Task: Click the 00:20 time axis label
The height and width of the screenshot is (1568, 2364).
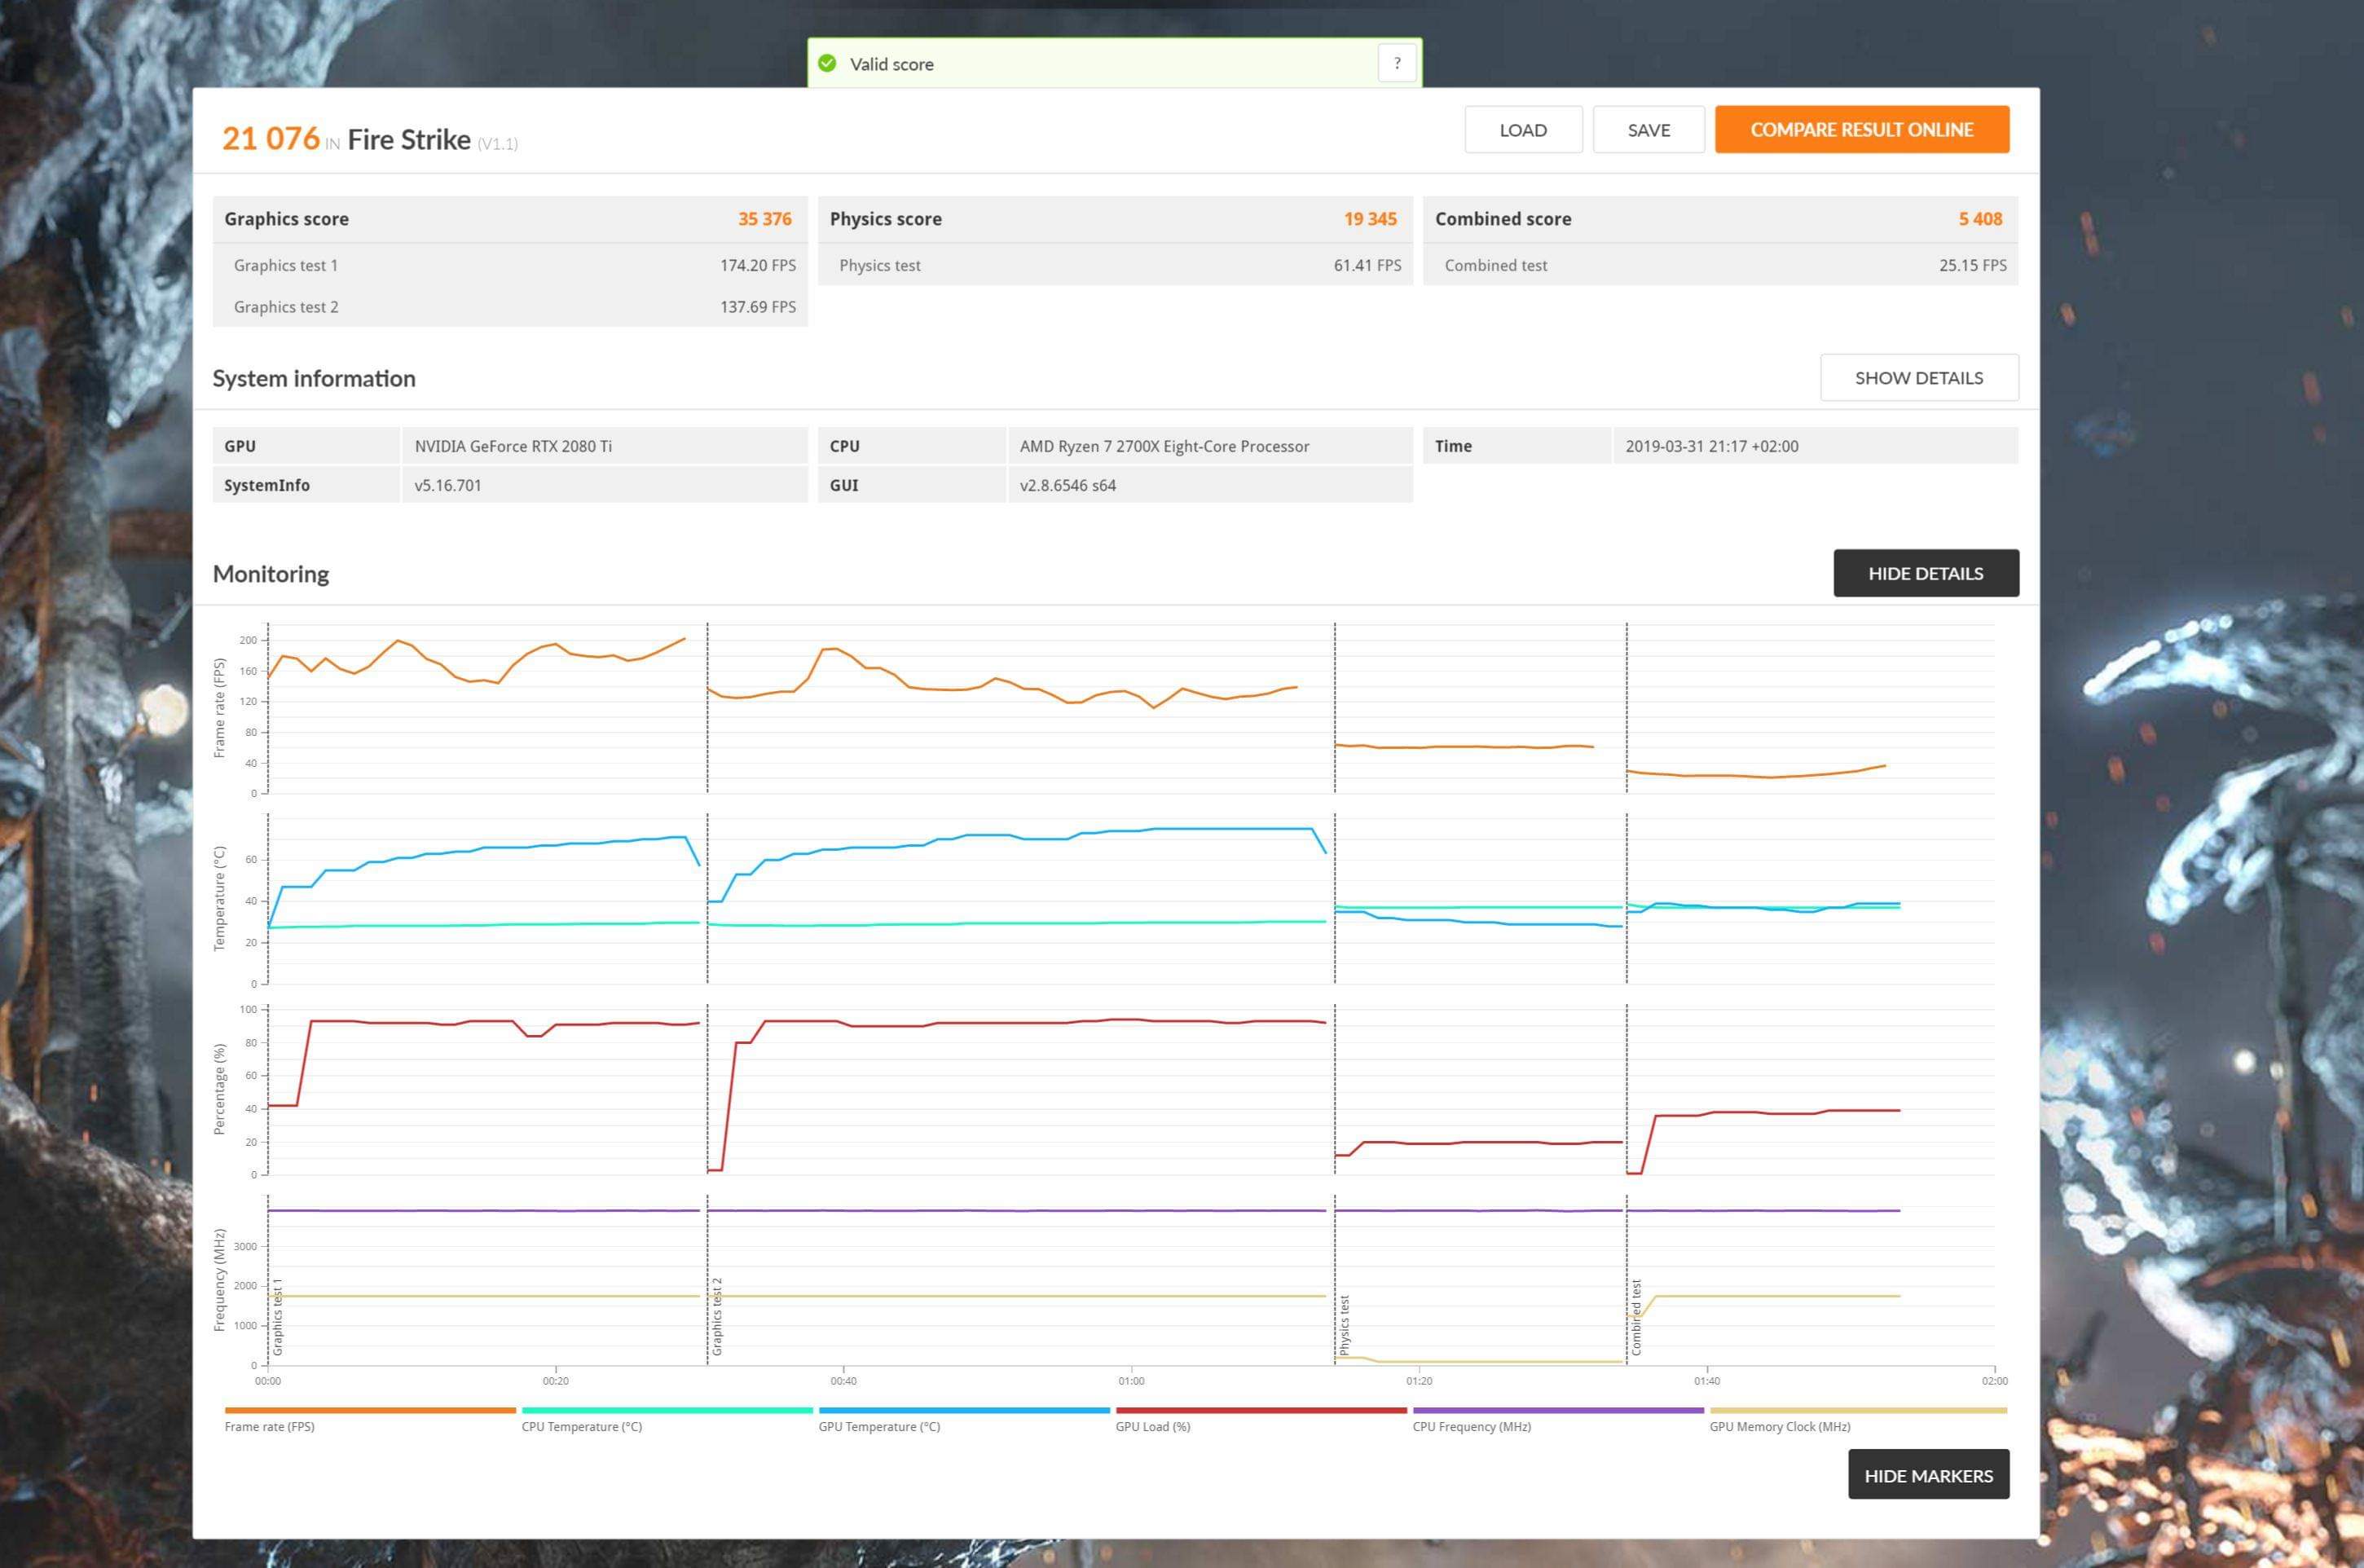Action: coord(555,1381)
